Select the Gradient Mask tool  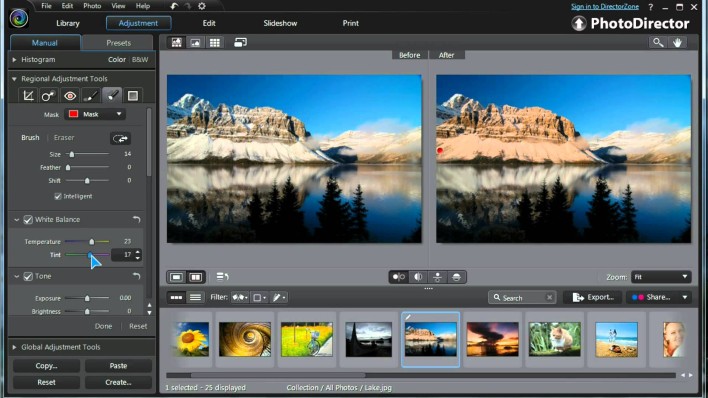click(133, 96)
